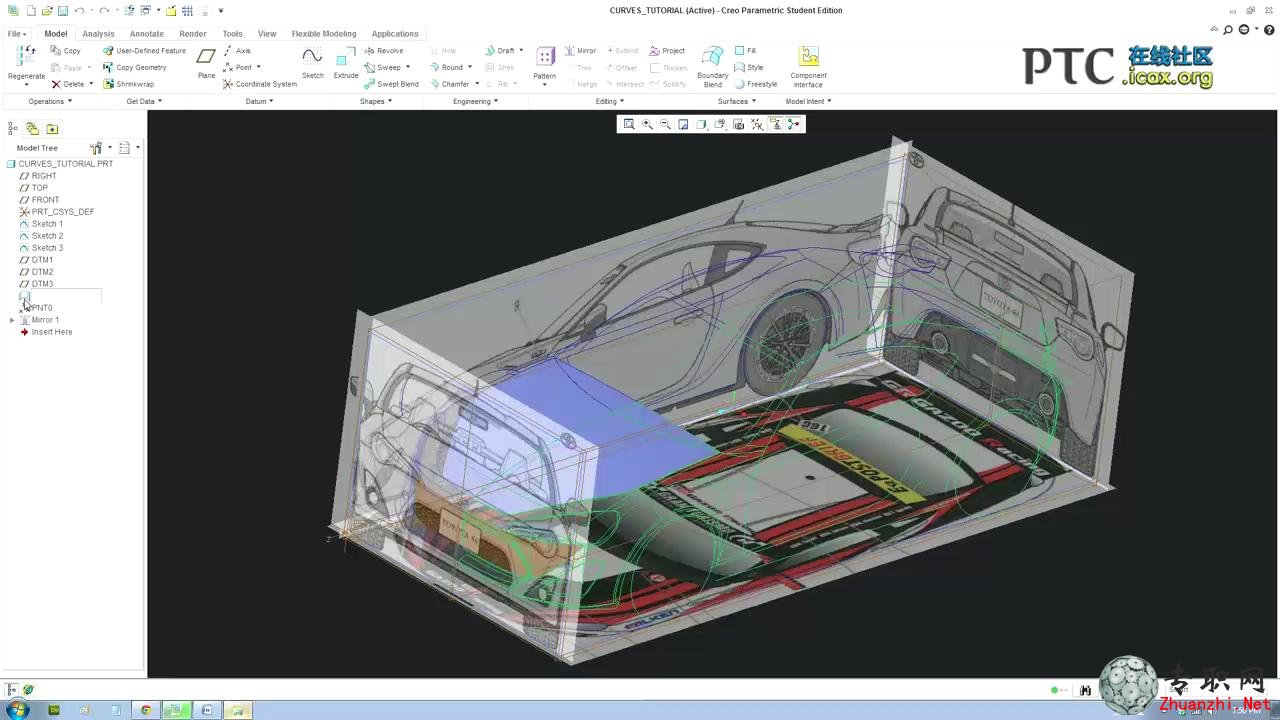Expand the Engineering group dropdown
The image size is (1280, 720).
pyautogui.click(x=476, y=101)
